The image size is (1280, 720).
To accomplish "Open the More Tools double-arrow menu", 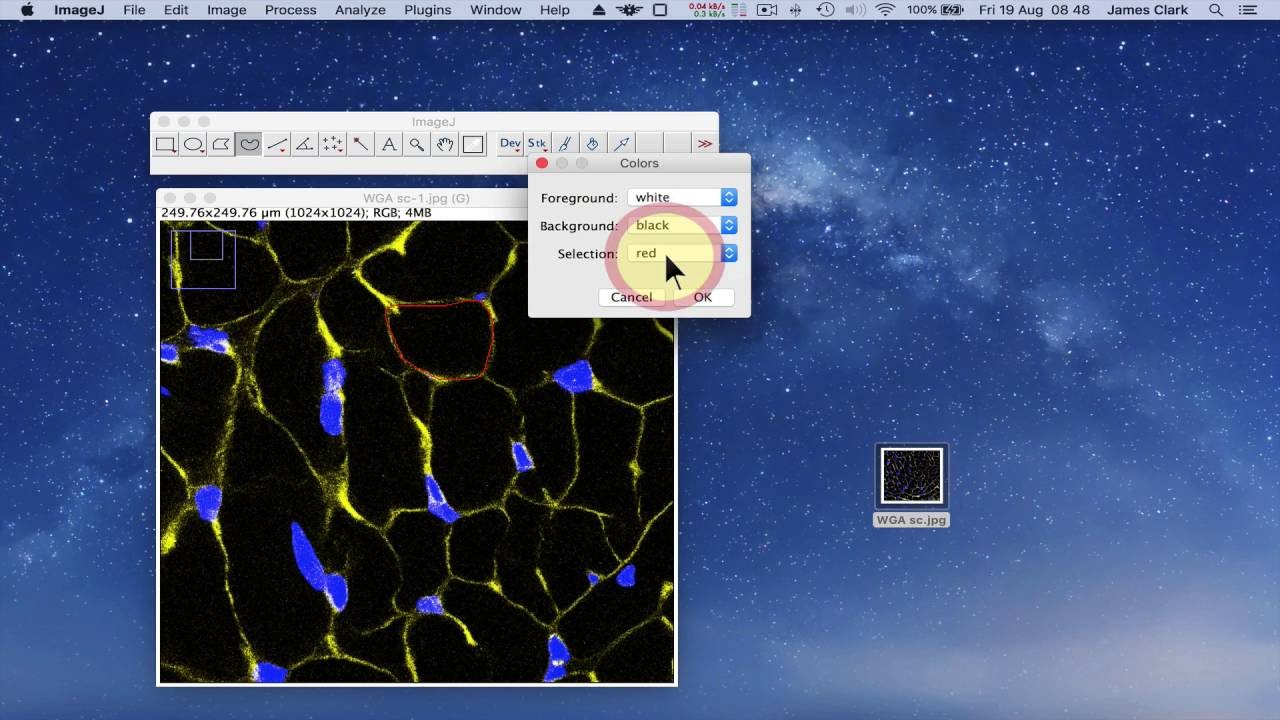I will (x=705, y=144).
